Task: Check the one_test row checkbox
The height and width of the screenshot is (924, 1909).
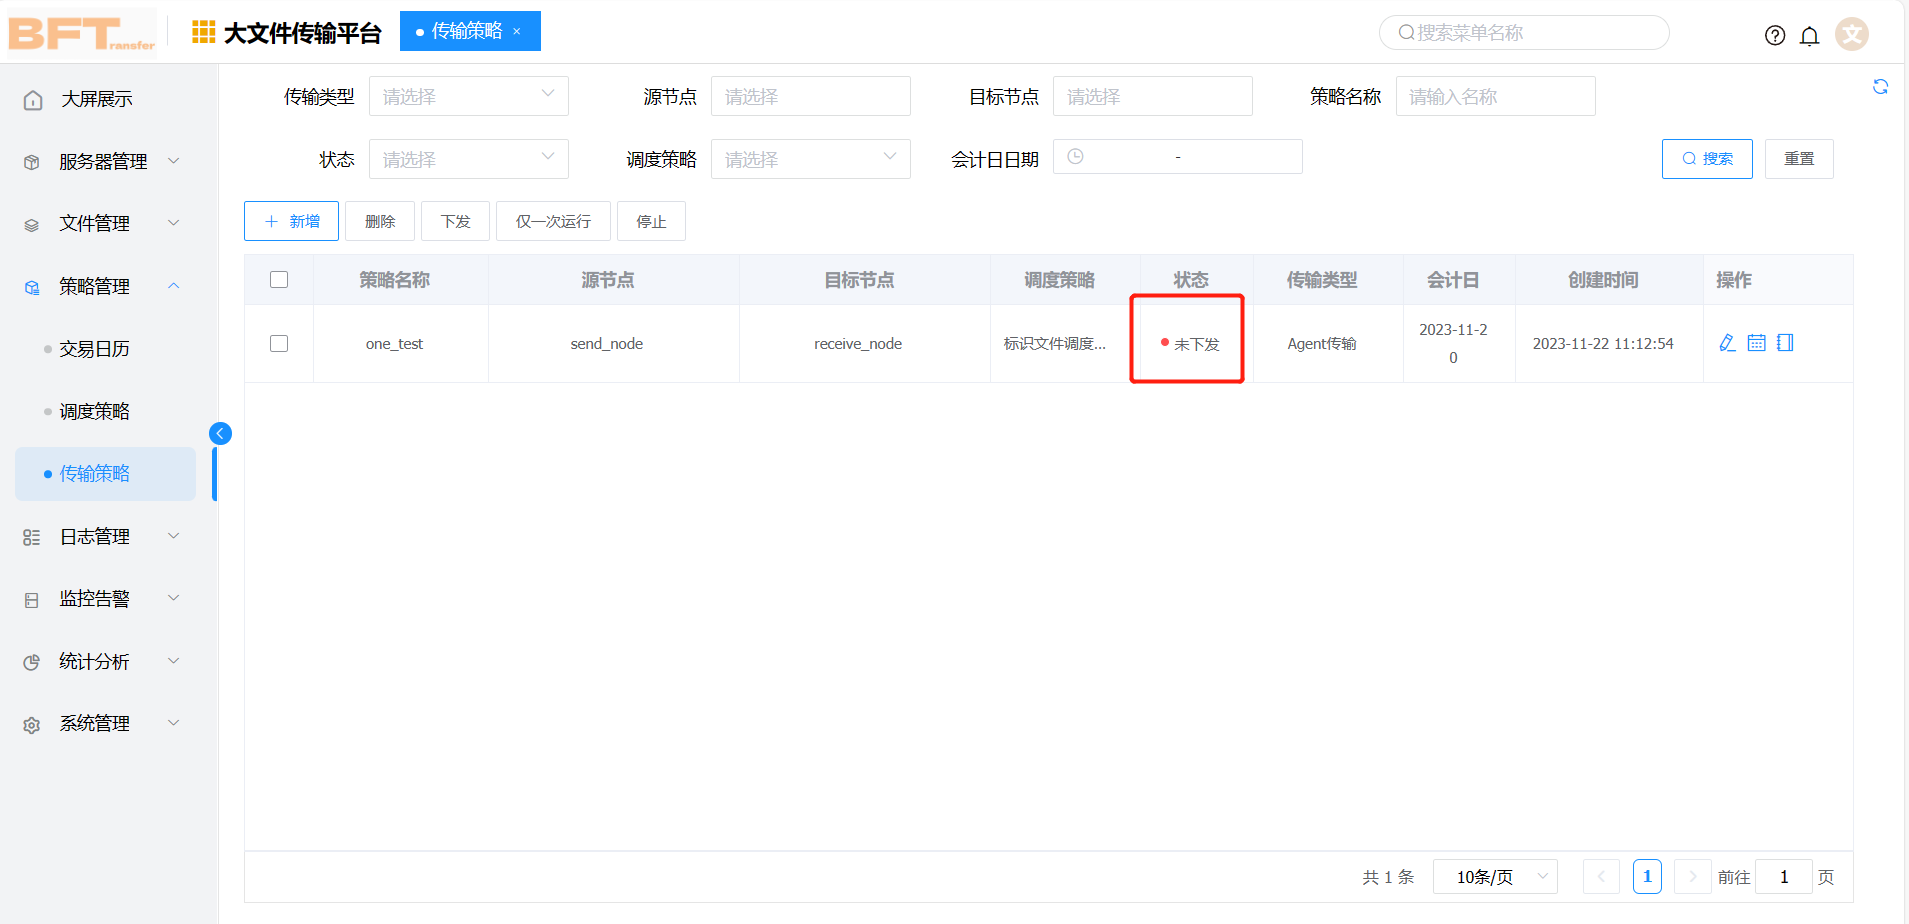Action: click(279, 343)
